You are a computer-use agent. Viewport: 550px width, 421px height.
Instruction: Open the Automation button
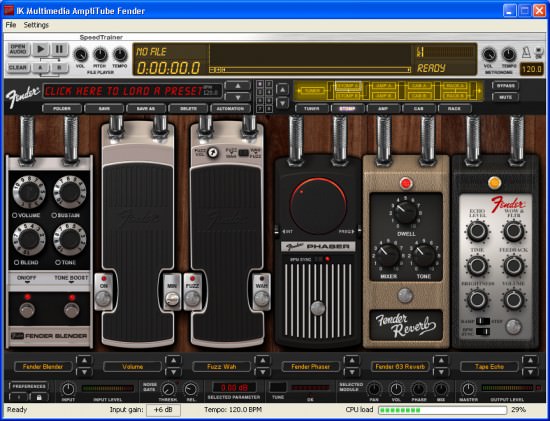coord(230,108)
